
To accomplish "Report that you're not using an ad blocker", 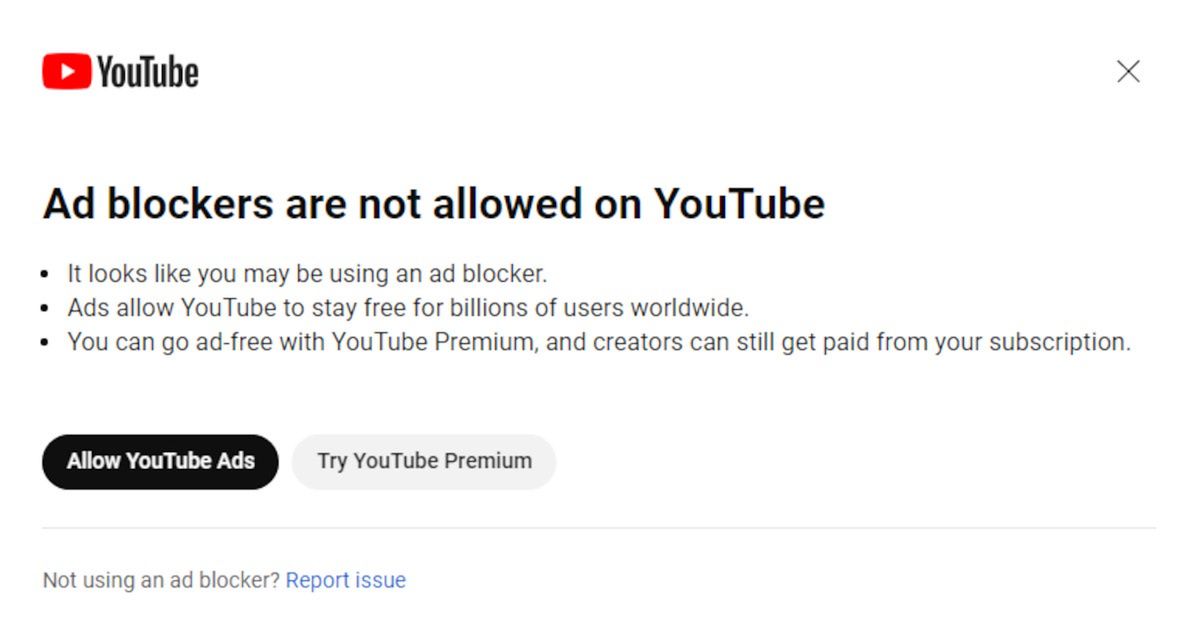I will (345, 580).
